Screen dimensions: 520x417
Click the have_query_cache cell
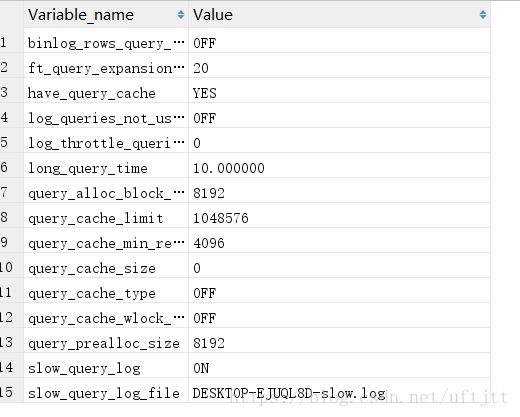pos(106,93)
